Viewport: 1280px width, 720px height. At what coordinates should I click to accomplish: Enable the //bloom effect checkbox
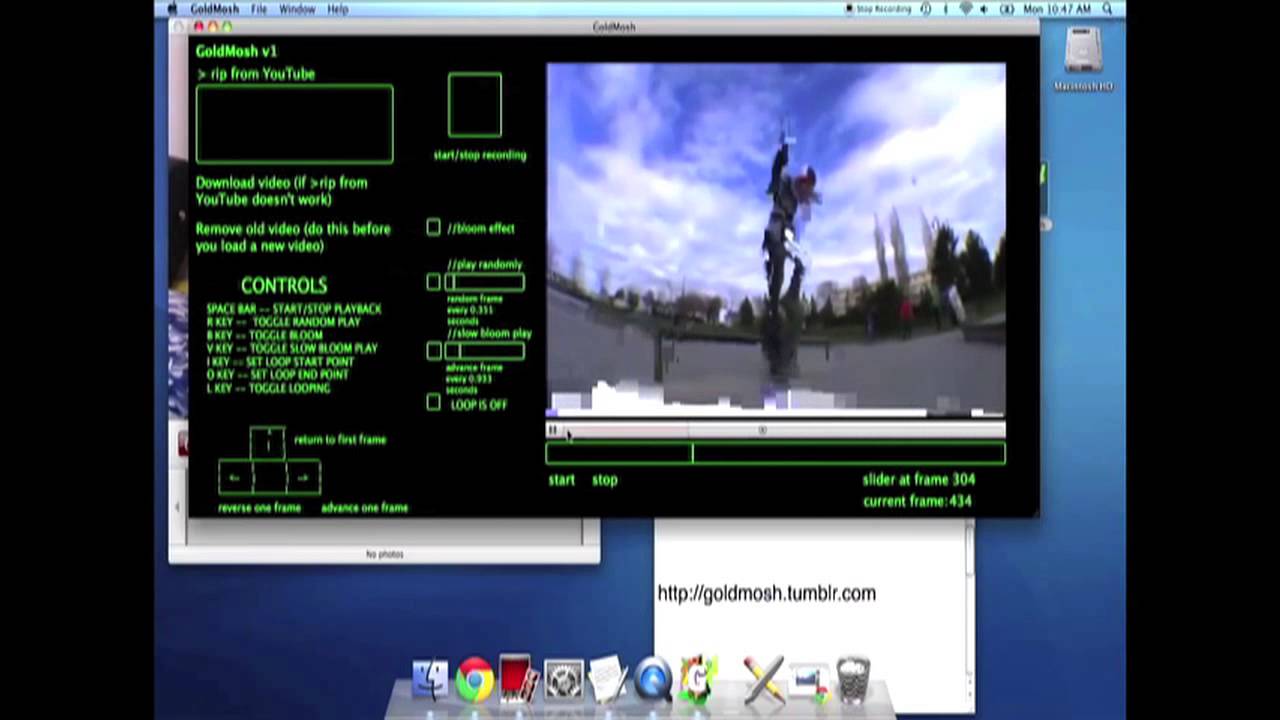[433, 228]
